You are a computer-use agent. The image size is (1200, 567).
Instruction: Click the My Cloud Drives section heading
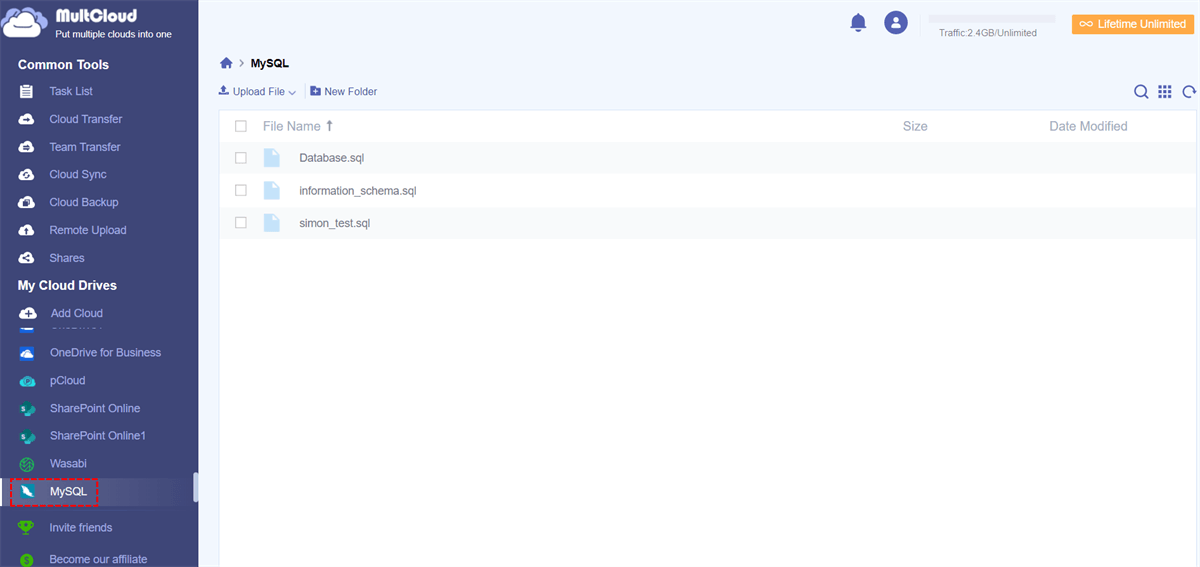67,285
